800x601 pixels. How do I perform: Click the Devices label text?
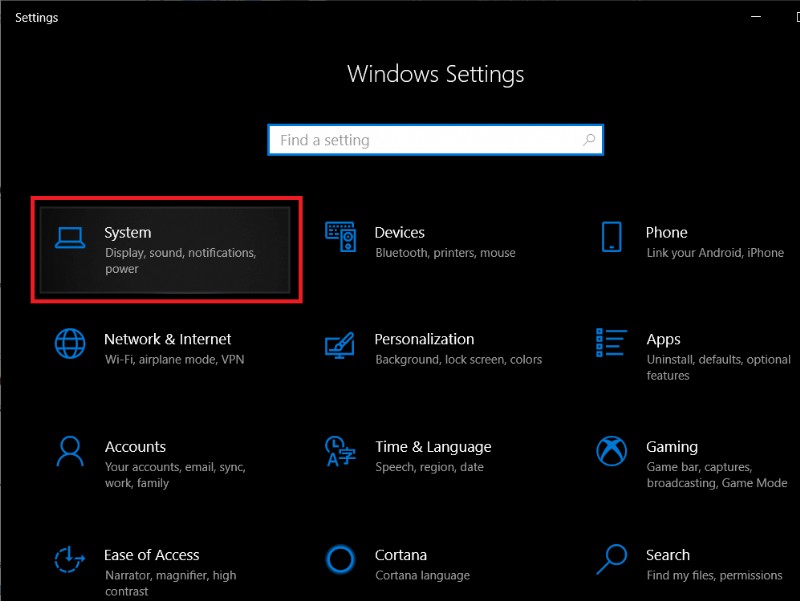(x=400, y=231)
